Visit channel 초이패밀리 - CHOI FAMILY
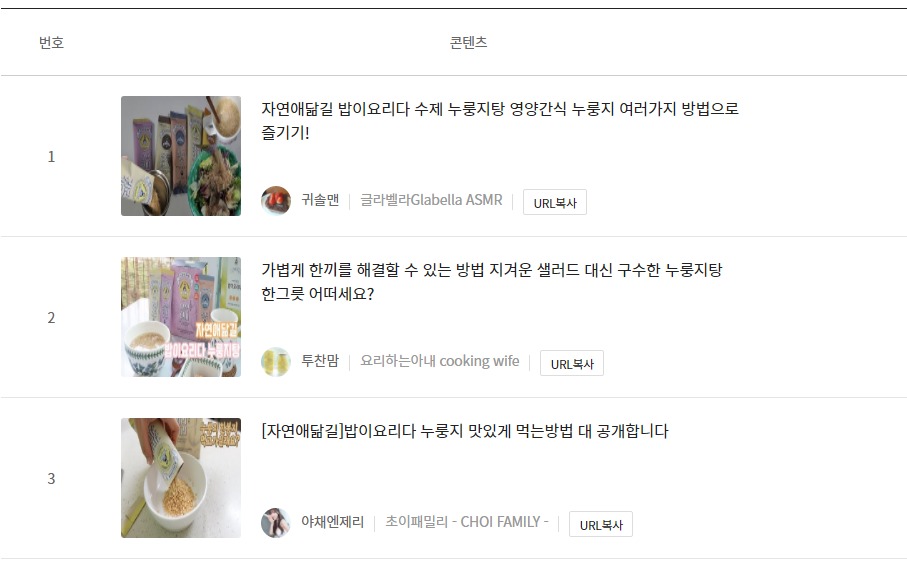Image resolution: width=907 pixels, height=564 pixels. [x=466, y=522]
